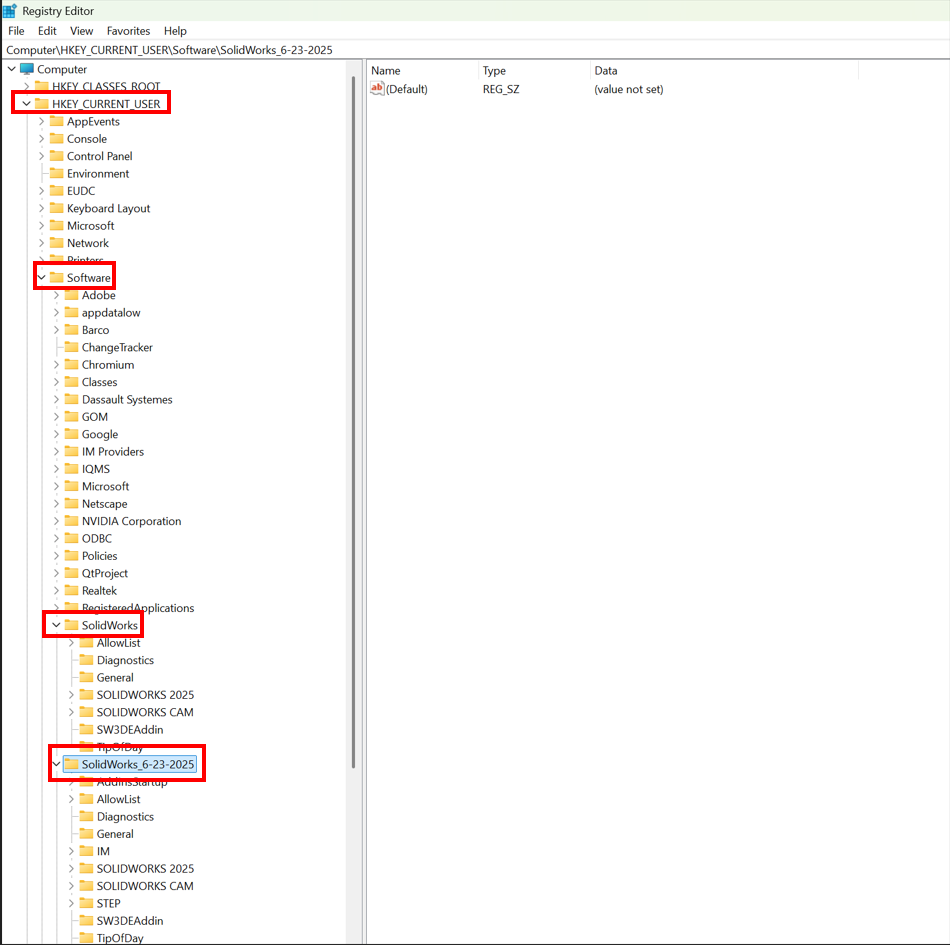
Task: Click the REG_SZ type cell
Action: pos(501,89)
